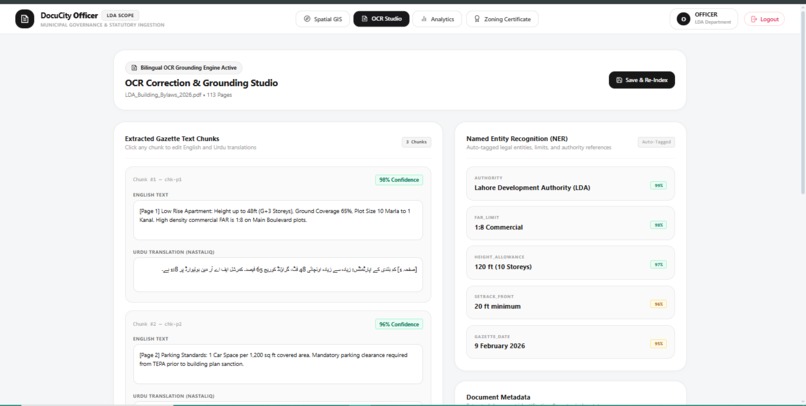The height and width of the screenshot is (406, 806).
Task: Select the 120 ft (10 Storeys) entity
Action: (x=570, y=263)
